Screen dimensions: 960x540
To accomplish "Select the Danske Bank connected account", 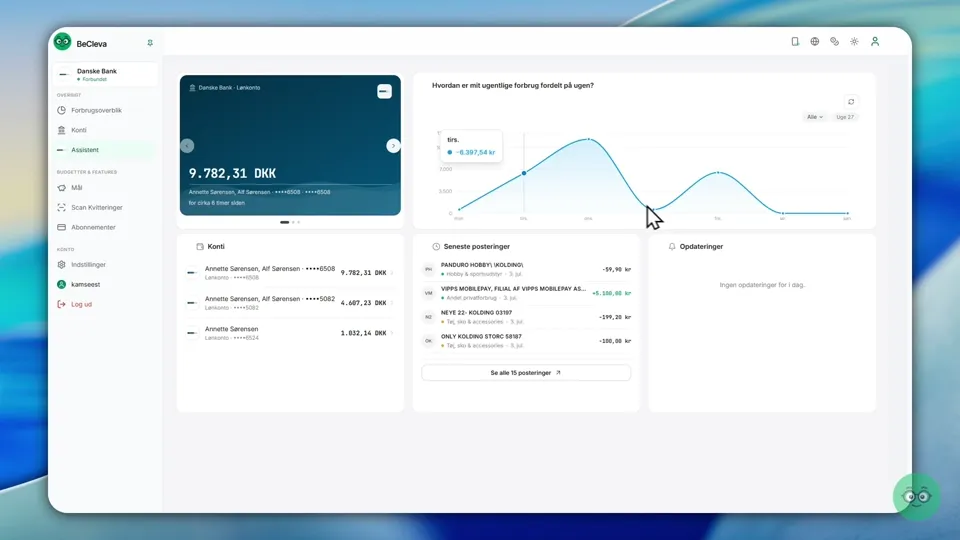I will (105, 75).
